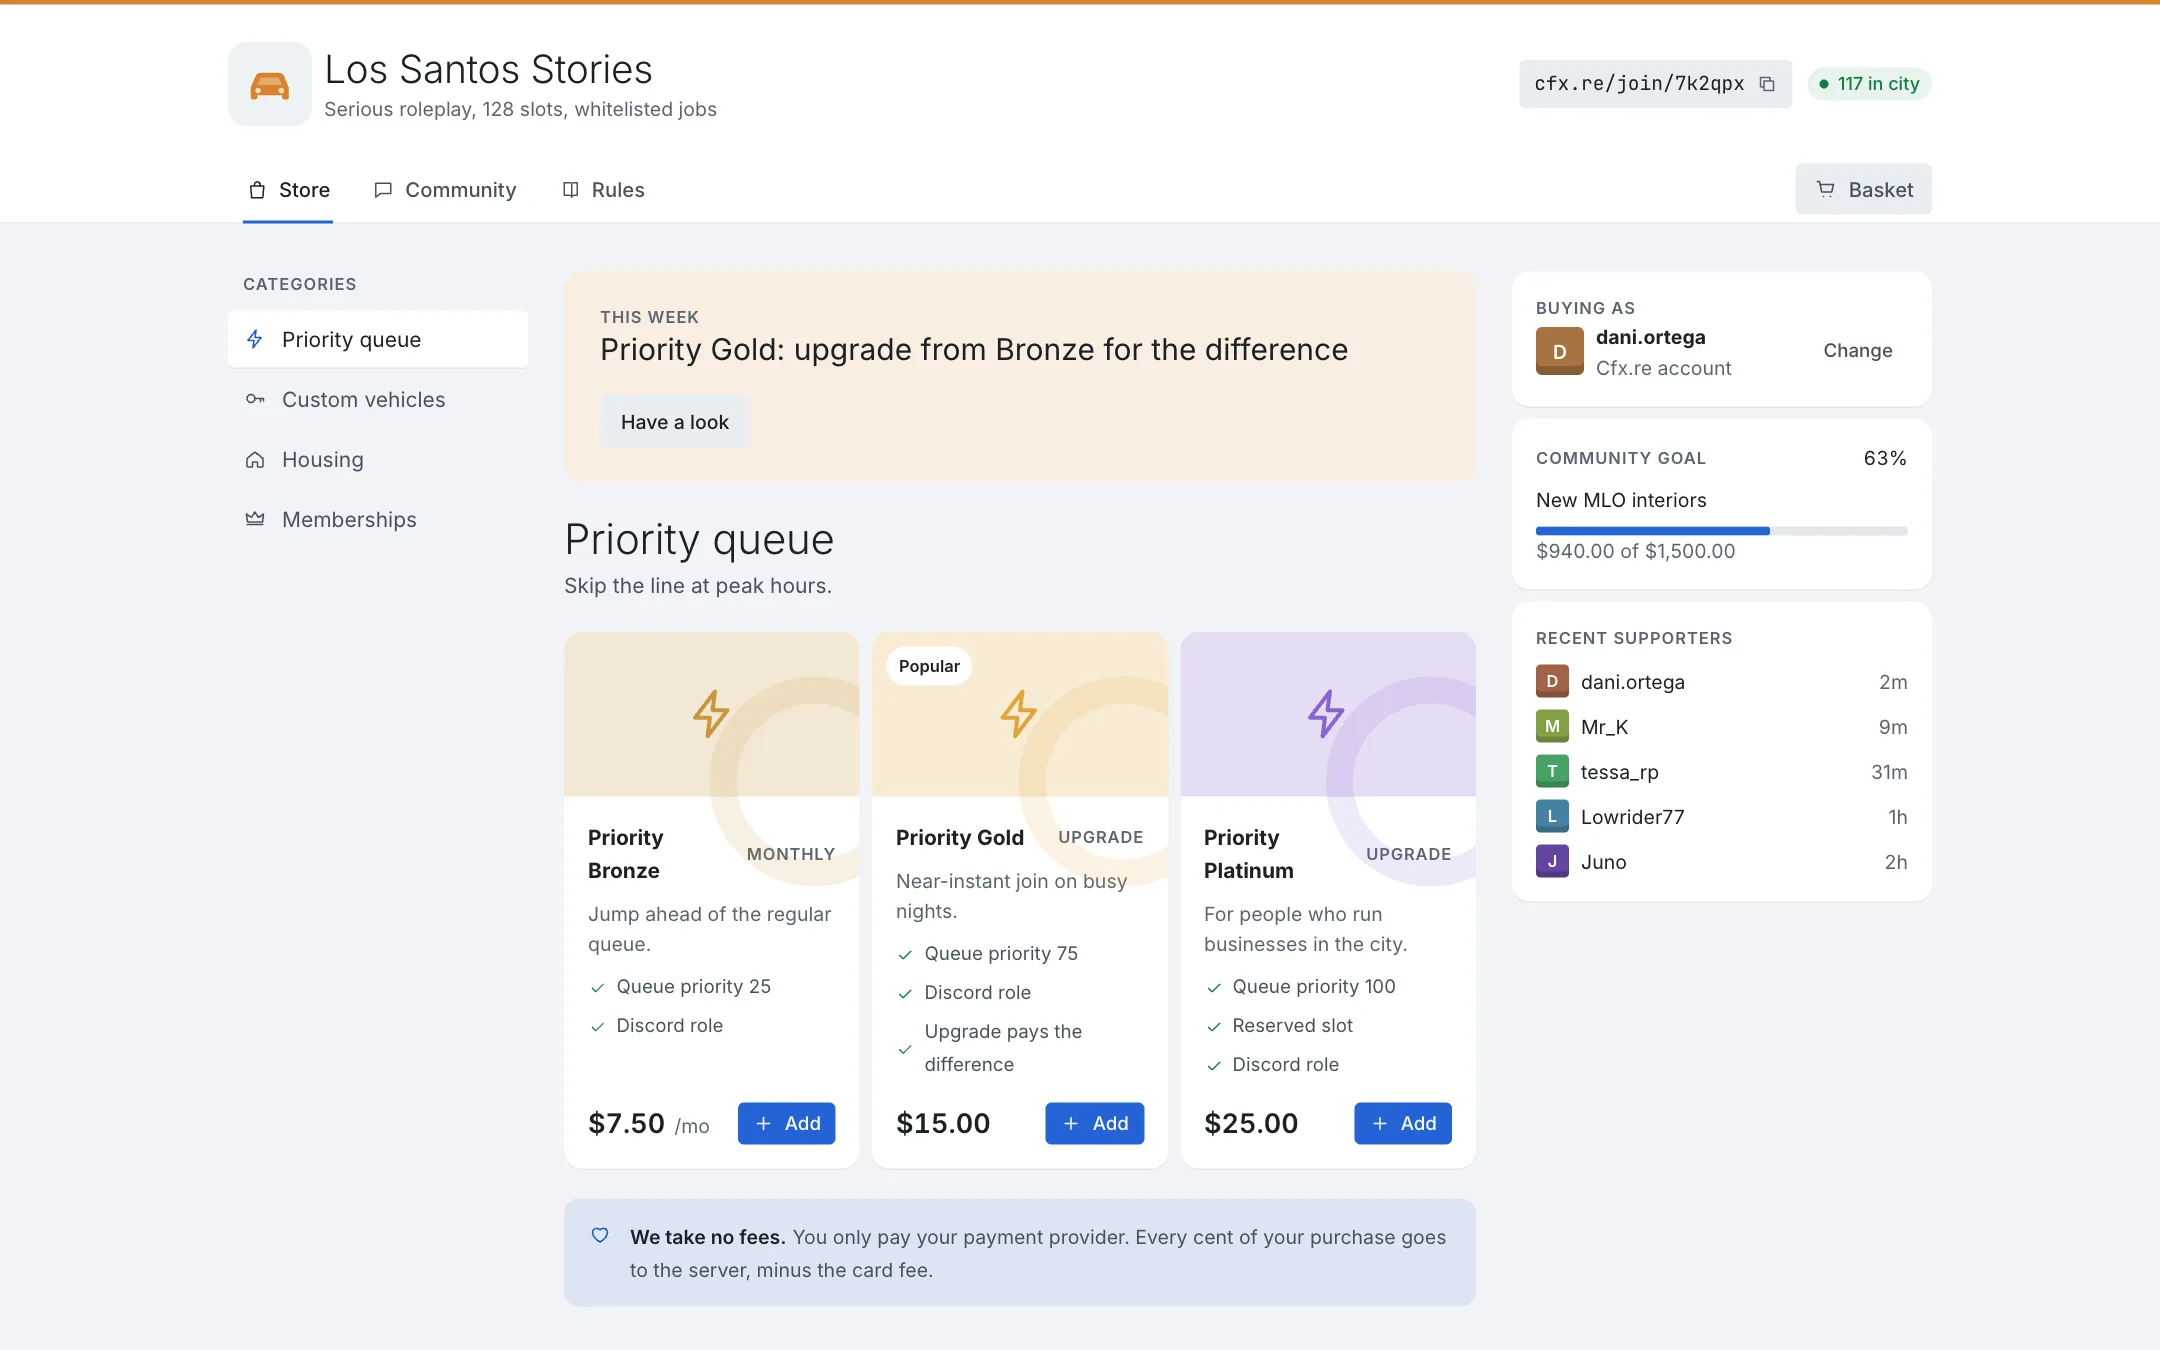
Task: Click the orange car server logo
Action: (269, 84)
